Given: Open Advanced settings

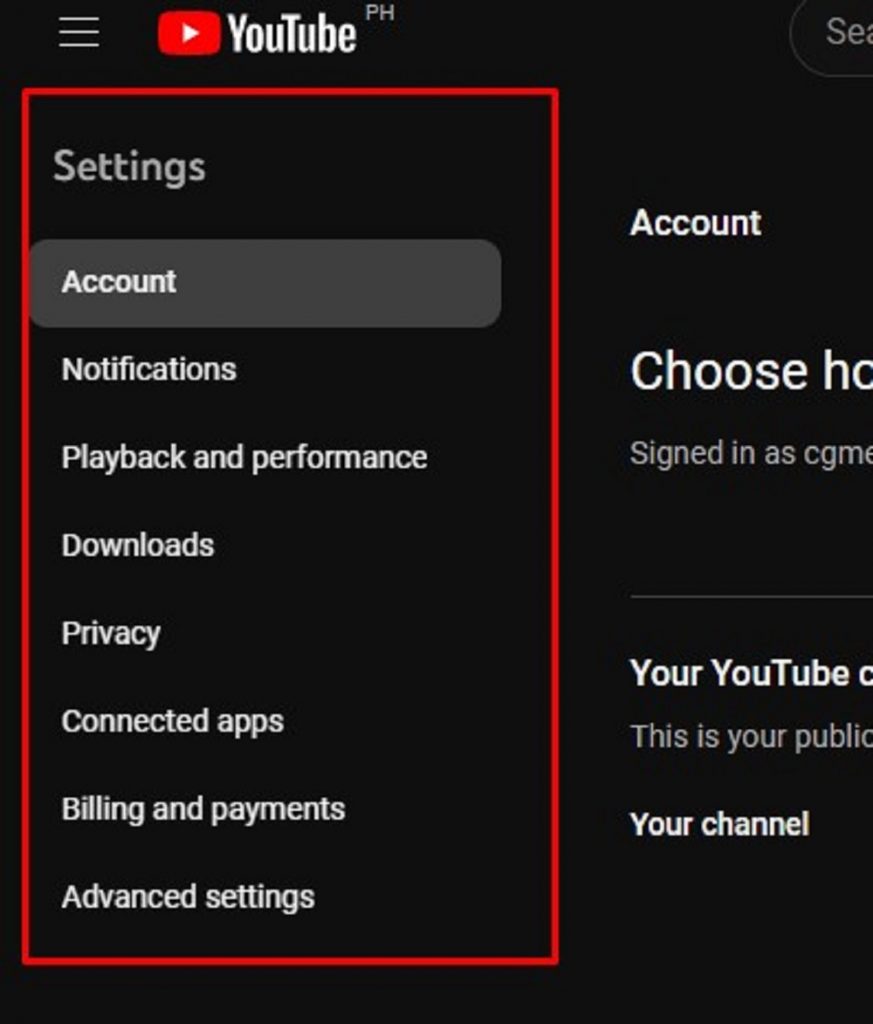Looking at the screenshot, I should 188,897.
